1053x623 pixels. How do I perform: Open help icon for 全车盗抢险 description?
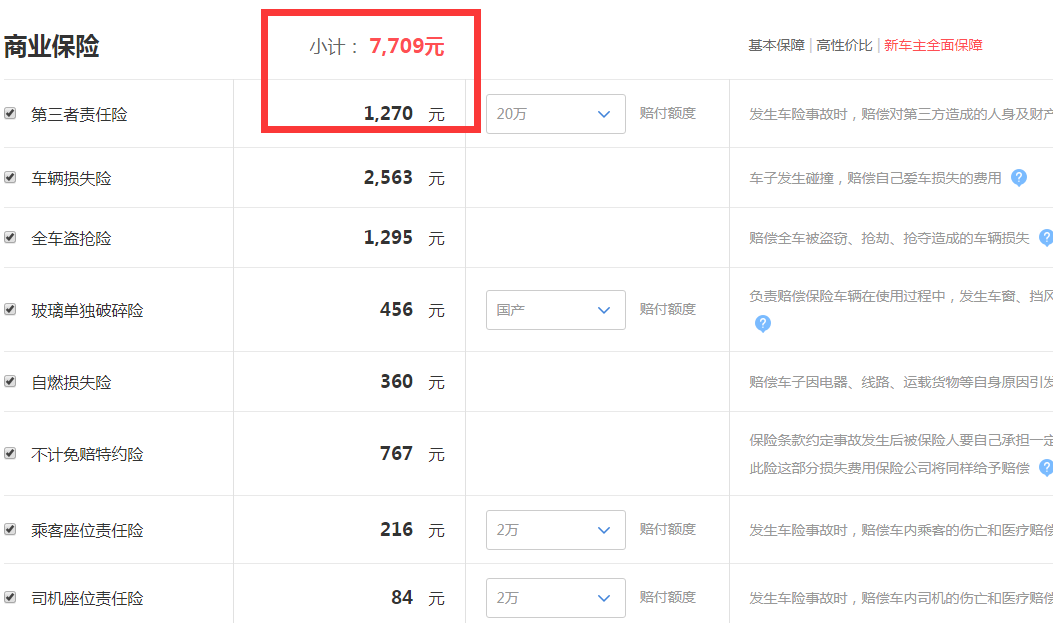click(1046, 238)
